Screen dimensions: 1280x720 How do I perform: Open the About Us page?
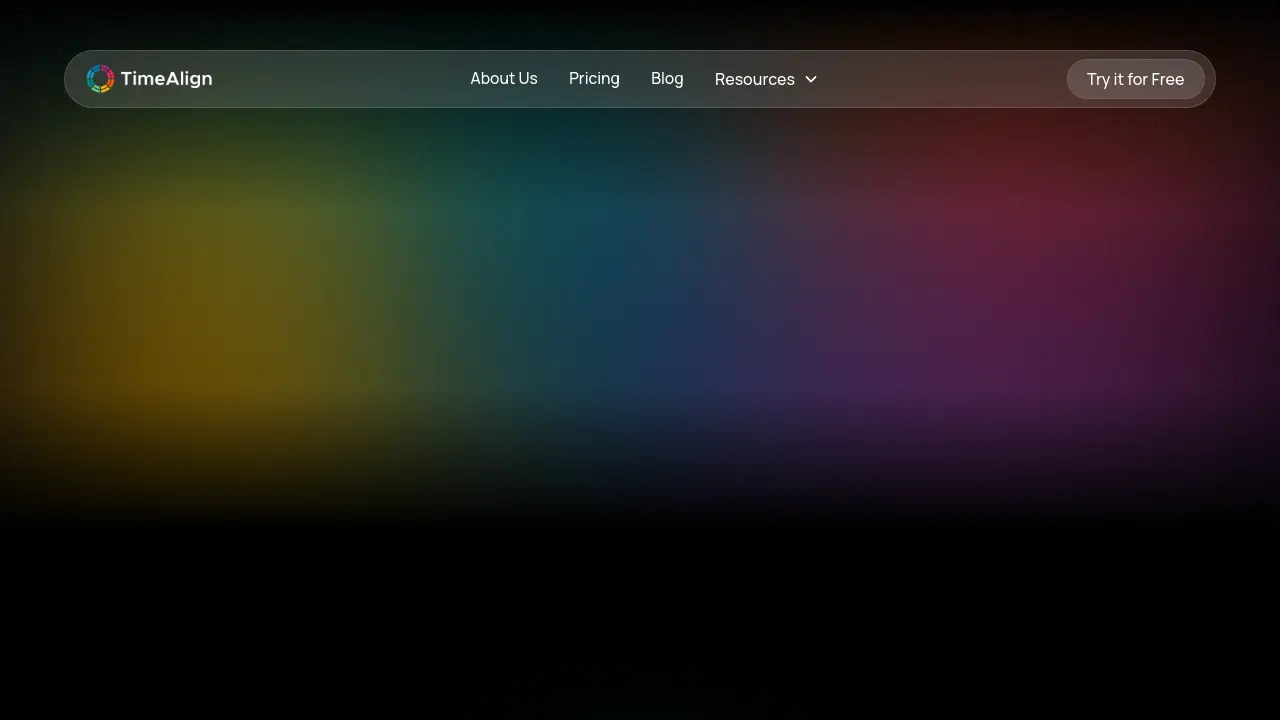pyautogui.click(x=504, y=79)
